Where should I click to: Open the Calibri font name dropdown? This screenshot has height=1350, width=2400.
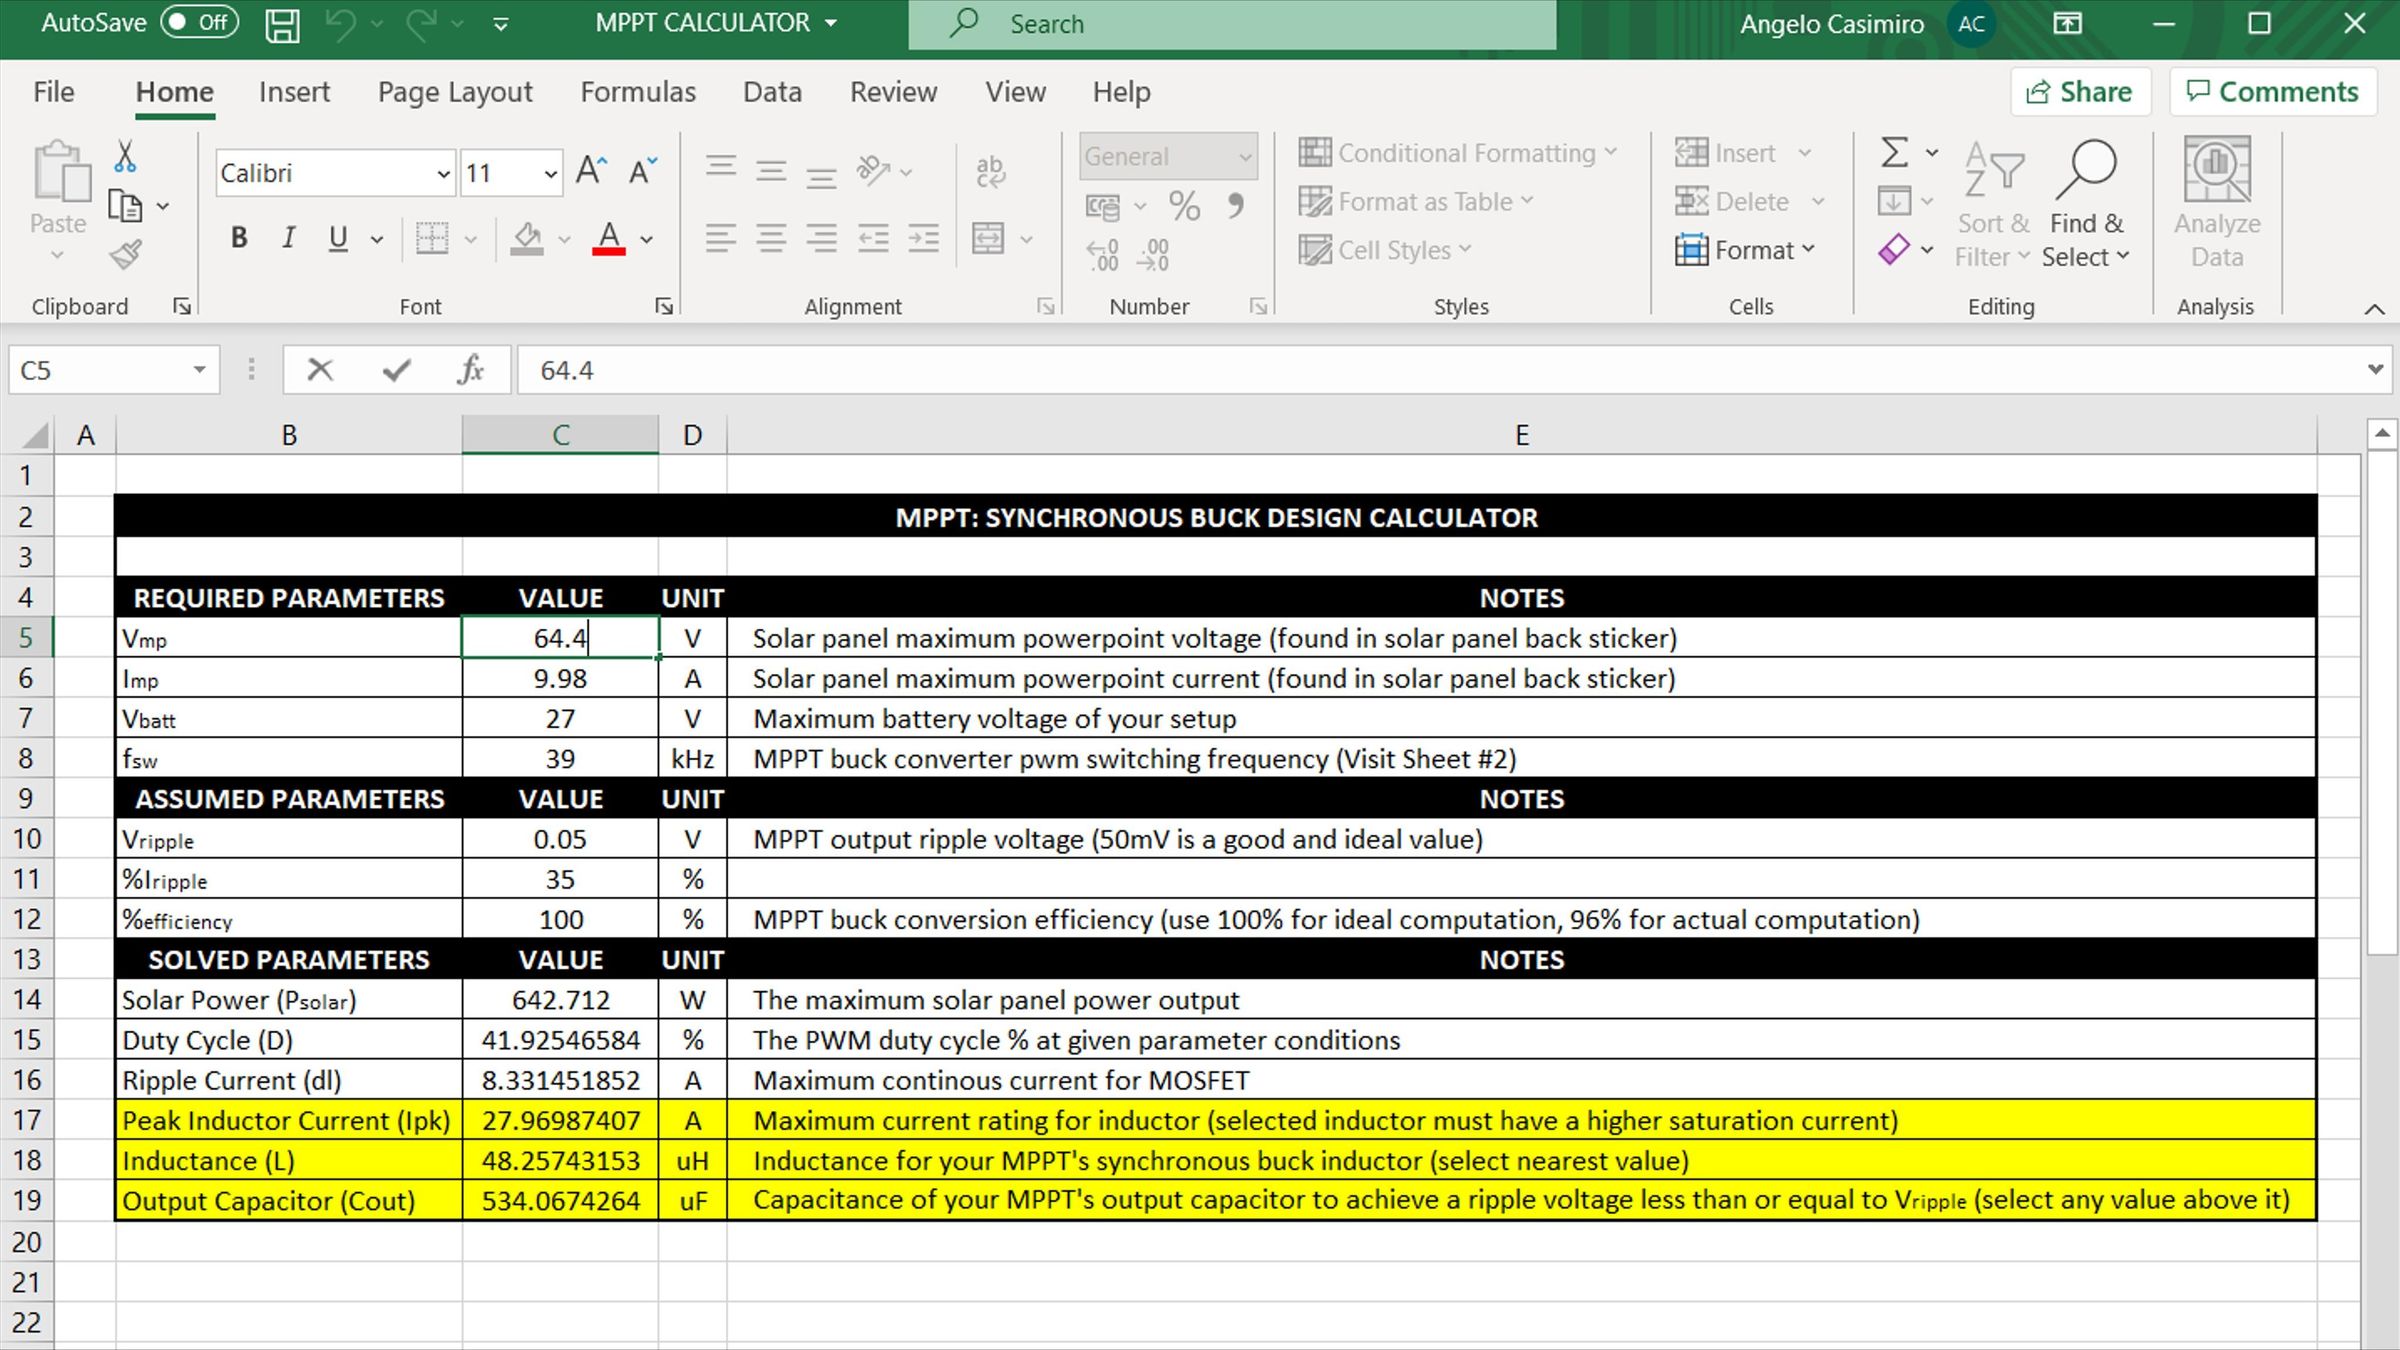pos(443,174)
